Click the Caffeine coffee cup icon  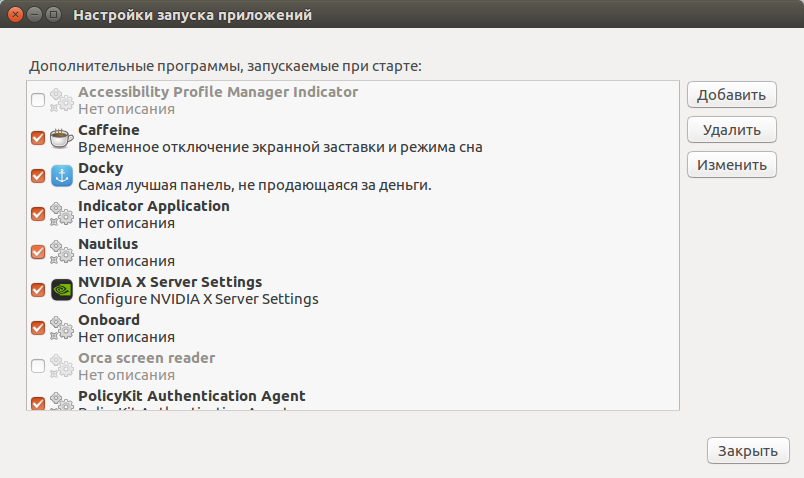[62, 138]
